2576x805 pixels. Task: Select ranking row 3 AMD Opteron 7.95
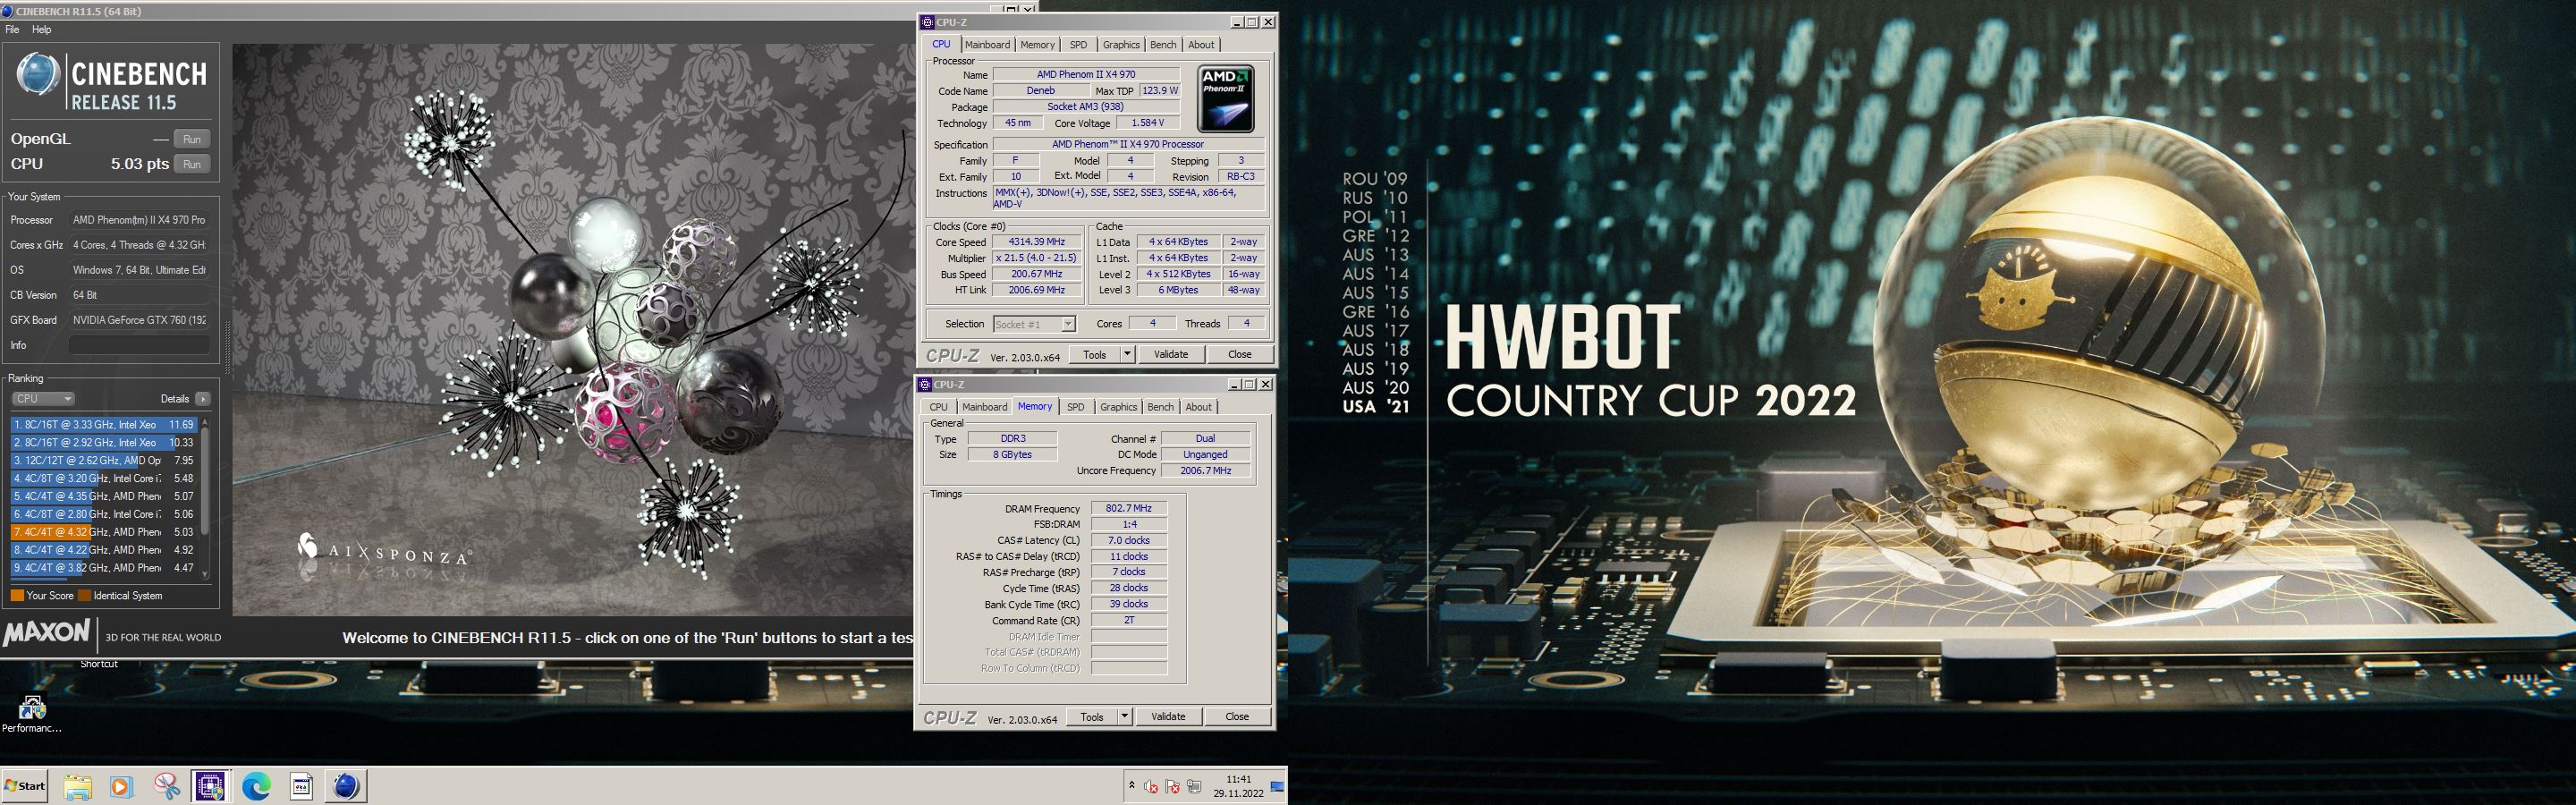104,461
